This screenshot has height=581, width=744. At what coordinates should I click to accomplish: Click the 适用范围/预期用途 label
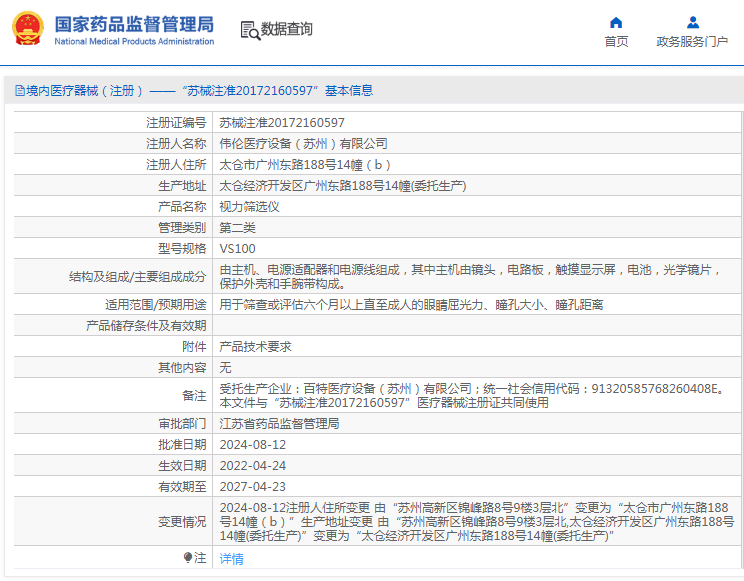point(156,305)
